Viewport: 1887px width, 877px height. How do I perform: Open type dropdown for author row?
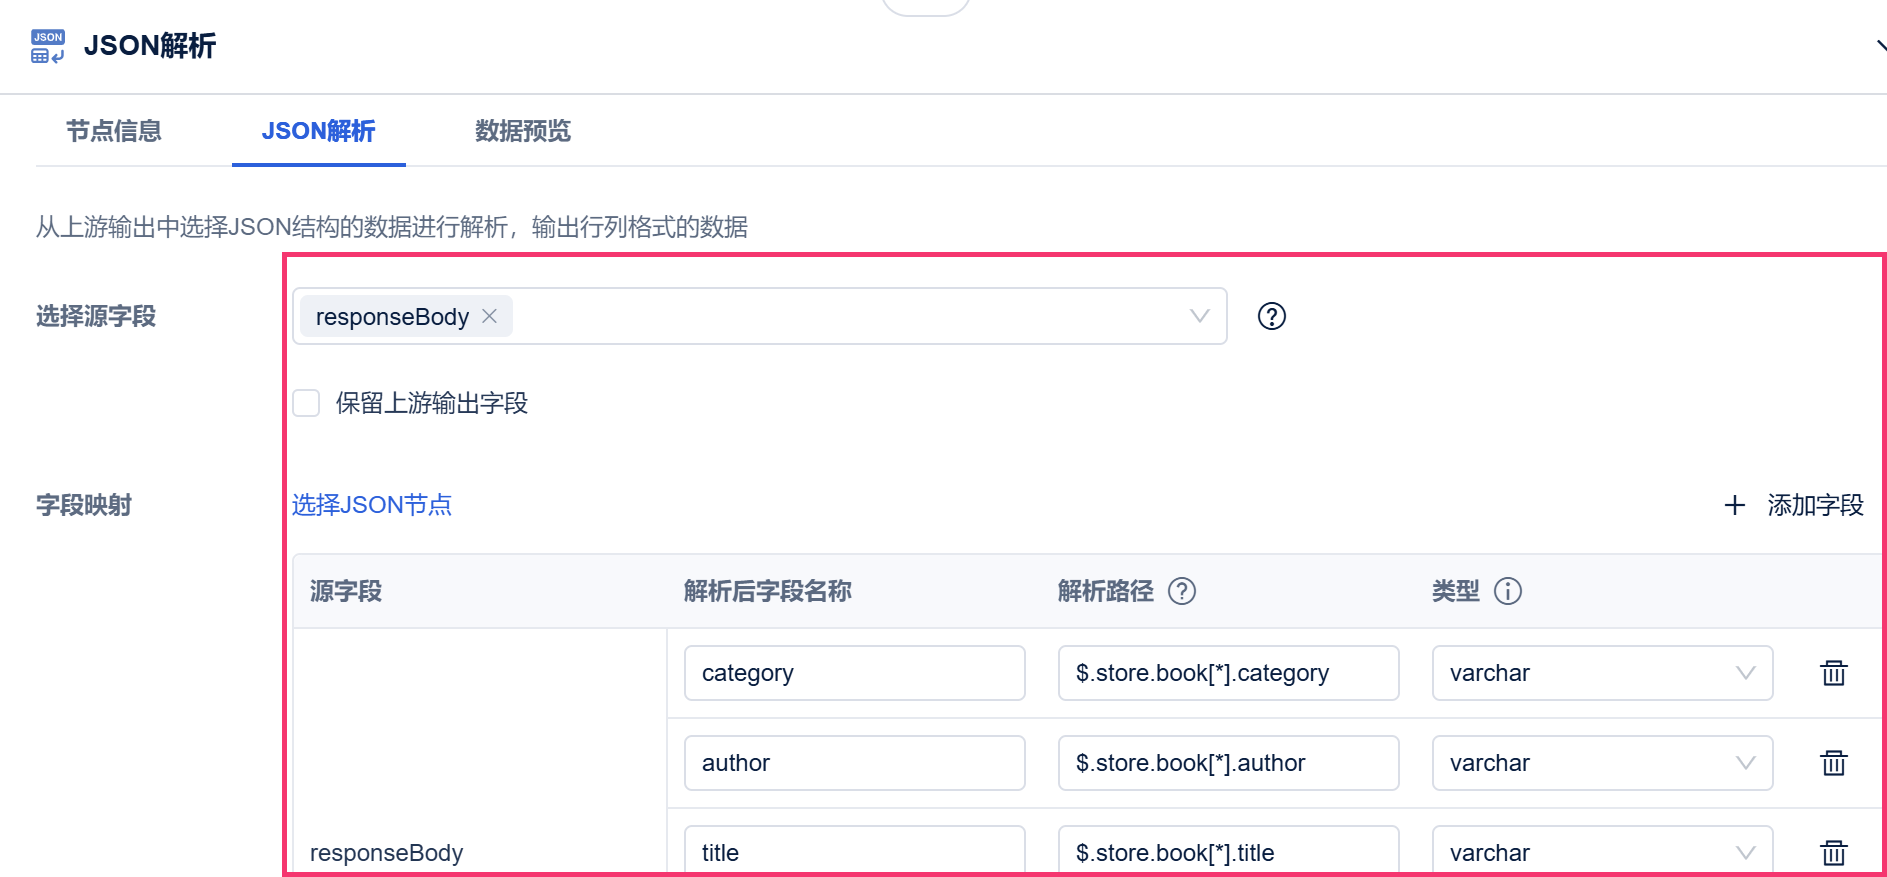(1601, 763)
